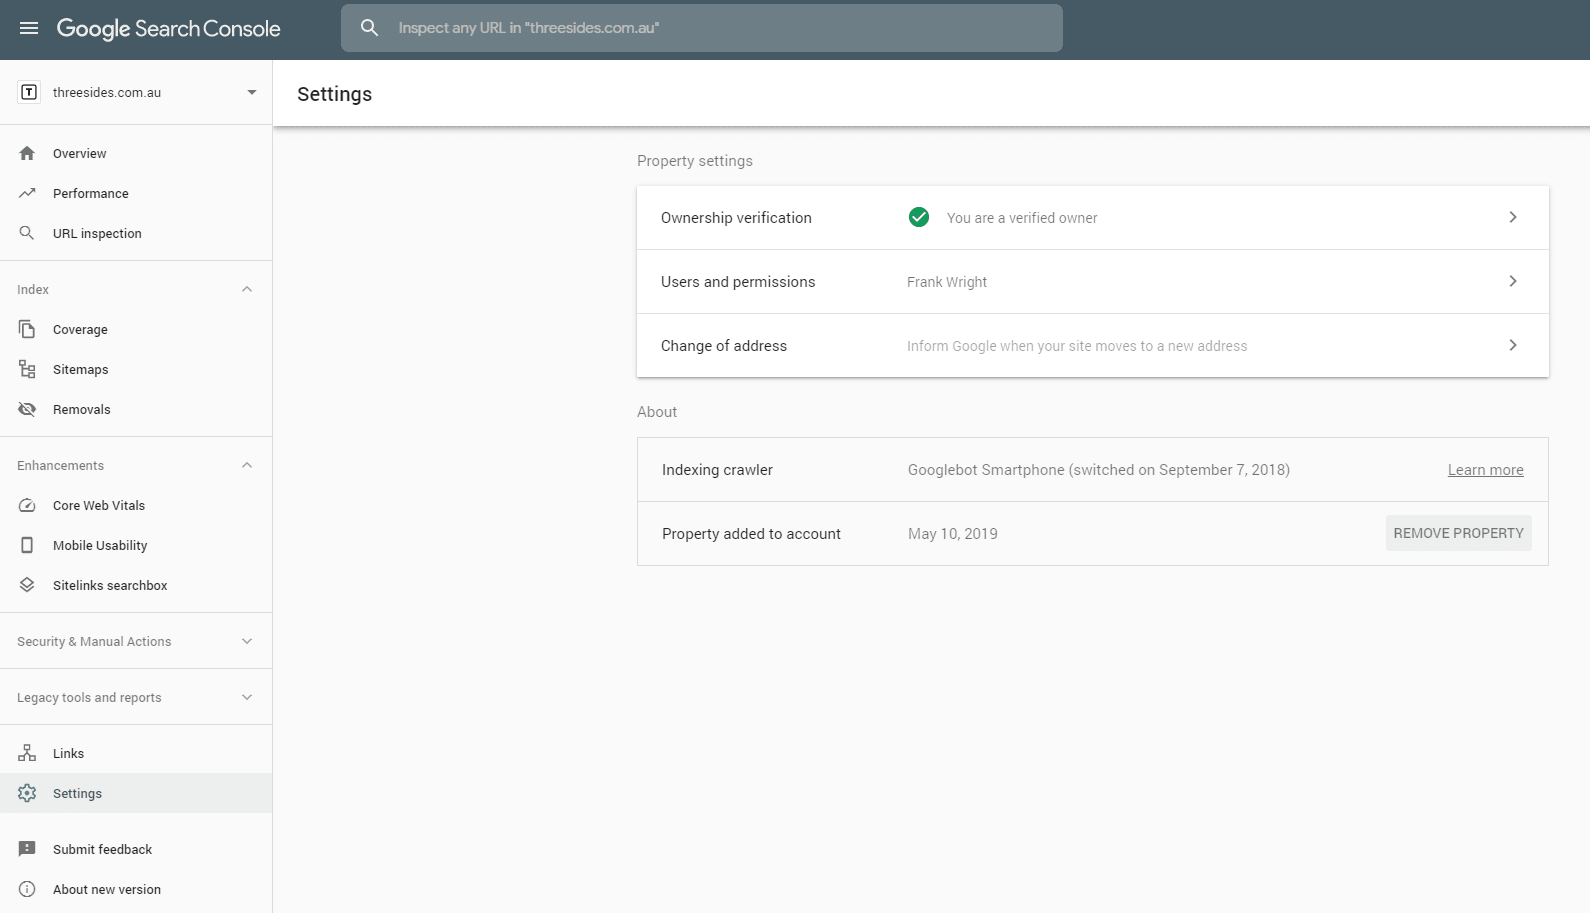Open the hamburger main menu

[29, 28]
